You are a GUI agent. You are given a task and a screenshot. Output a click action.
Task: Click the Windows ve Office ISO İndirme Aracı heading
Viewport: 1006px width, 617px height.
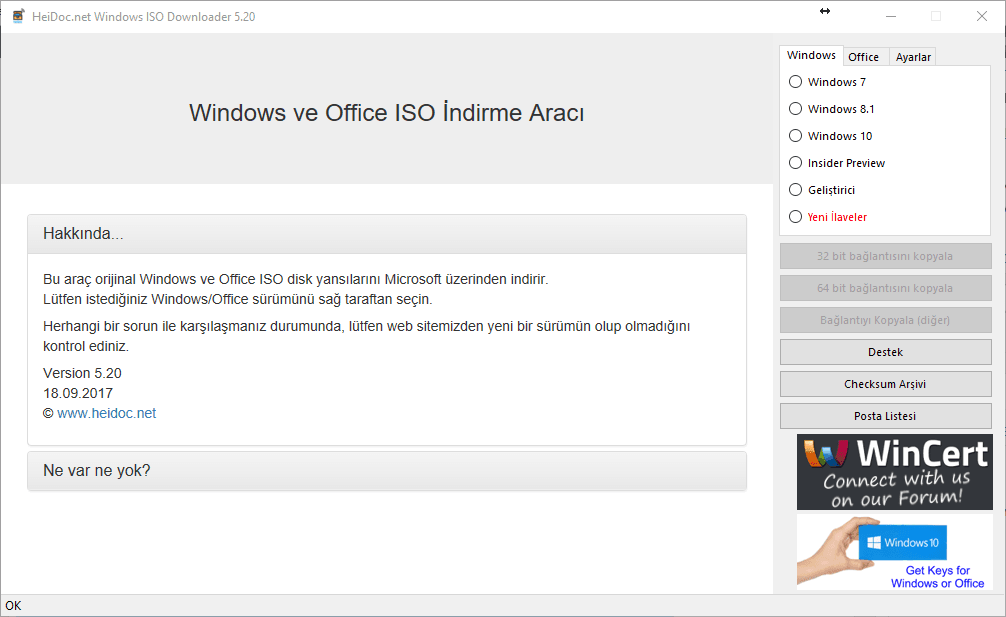387,113
